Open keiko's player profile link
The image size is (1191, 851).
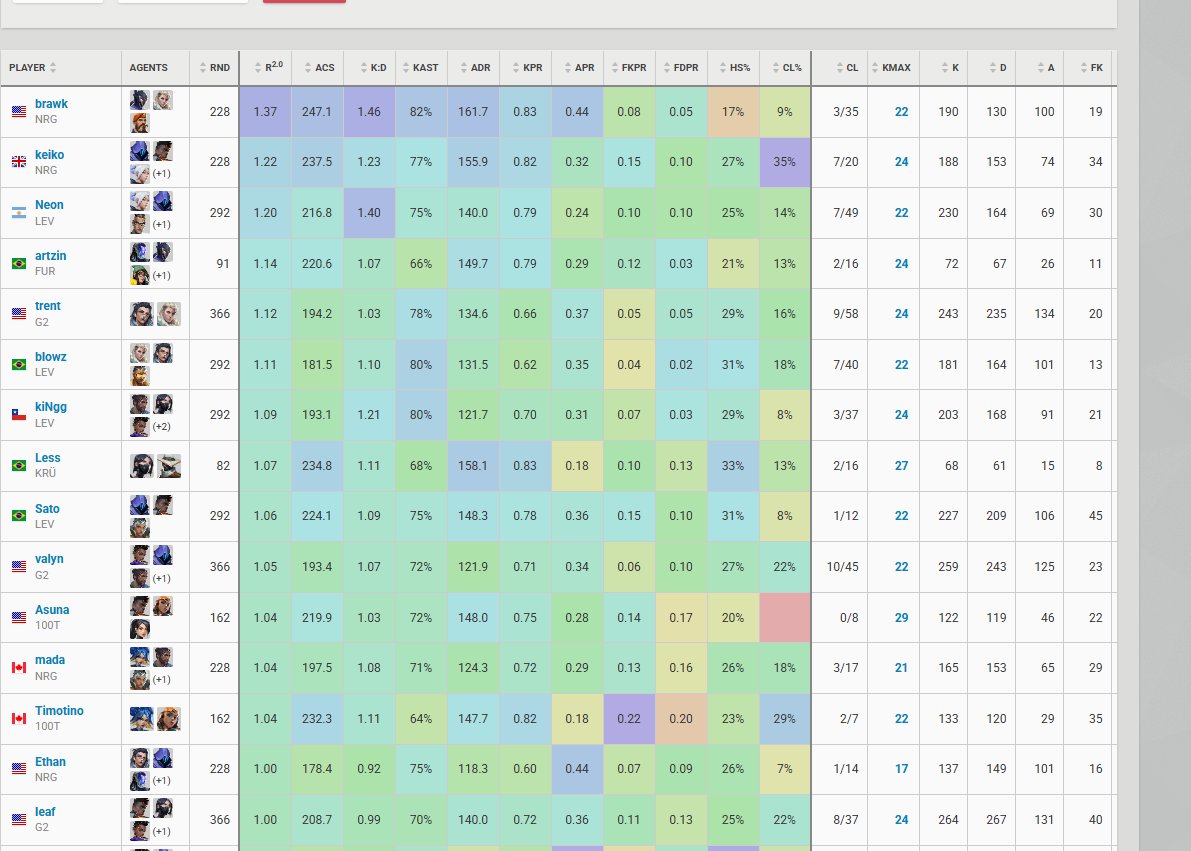[x=49, y=154]
